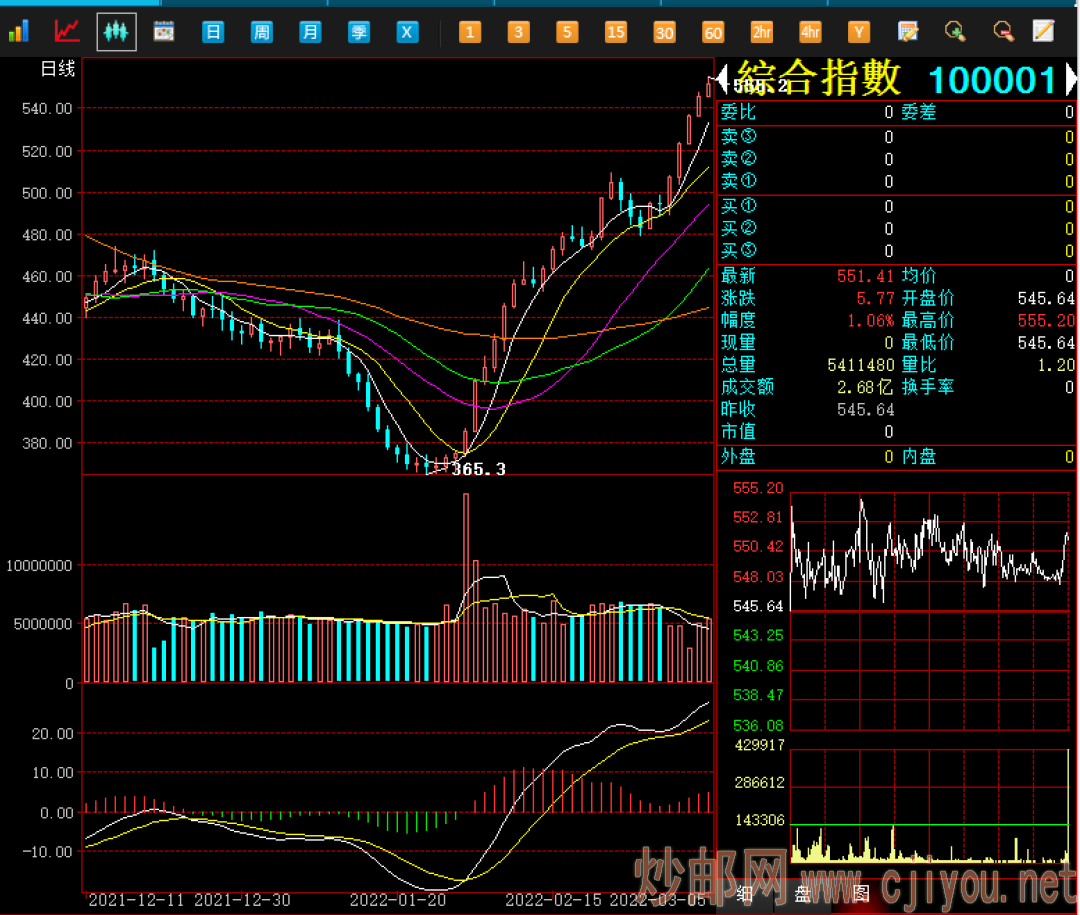Choose the 15 minute interval button
This screenshot has height=915, width=1080.
[616, 32]
